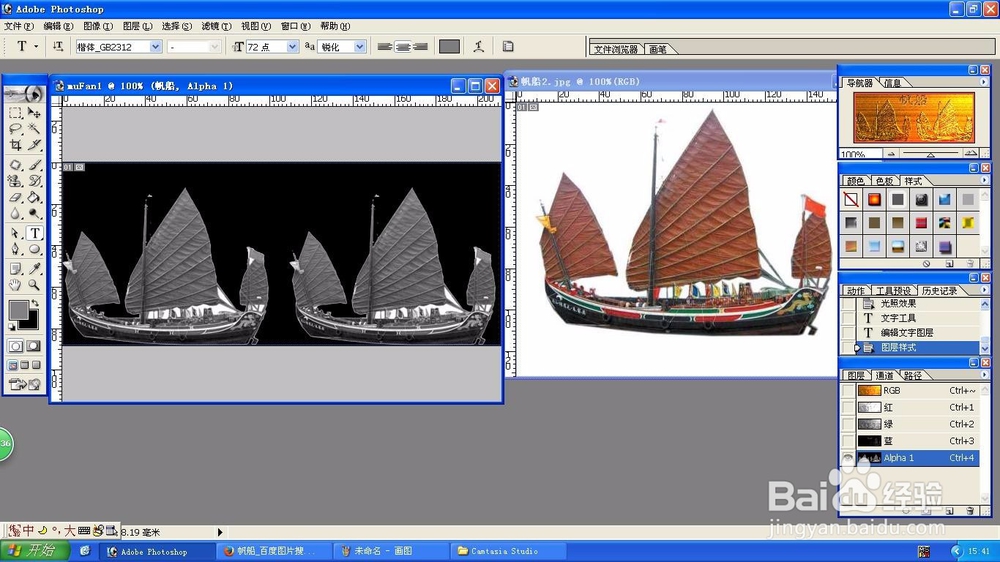Open the Type tool preset picker arrow
This screenshot has height=562, width=1000.
tap(36, 46)
